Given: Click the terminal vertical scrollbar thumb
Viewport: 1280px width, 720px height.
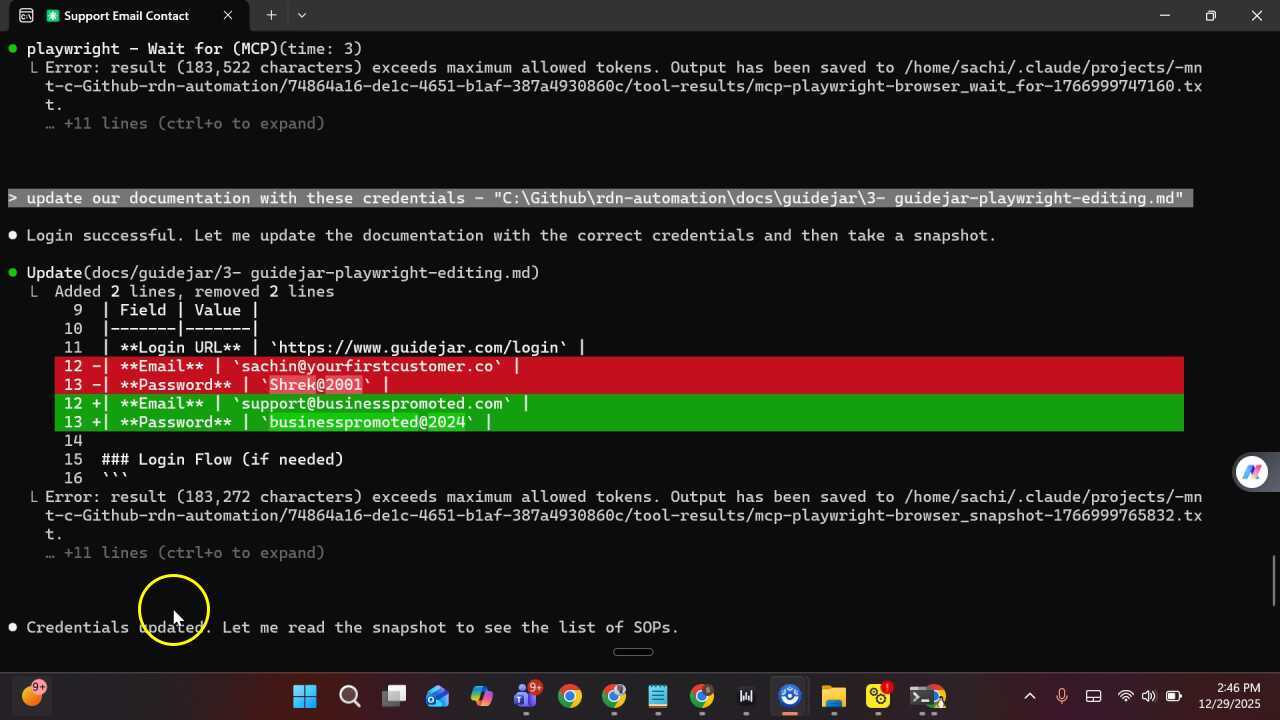Looking at the screenshot, I should 1275,580.
